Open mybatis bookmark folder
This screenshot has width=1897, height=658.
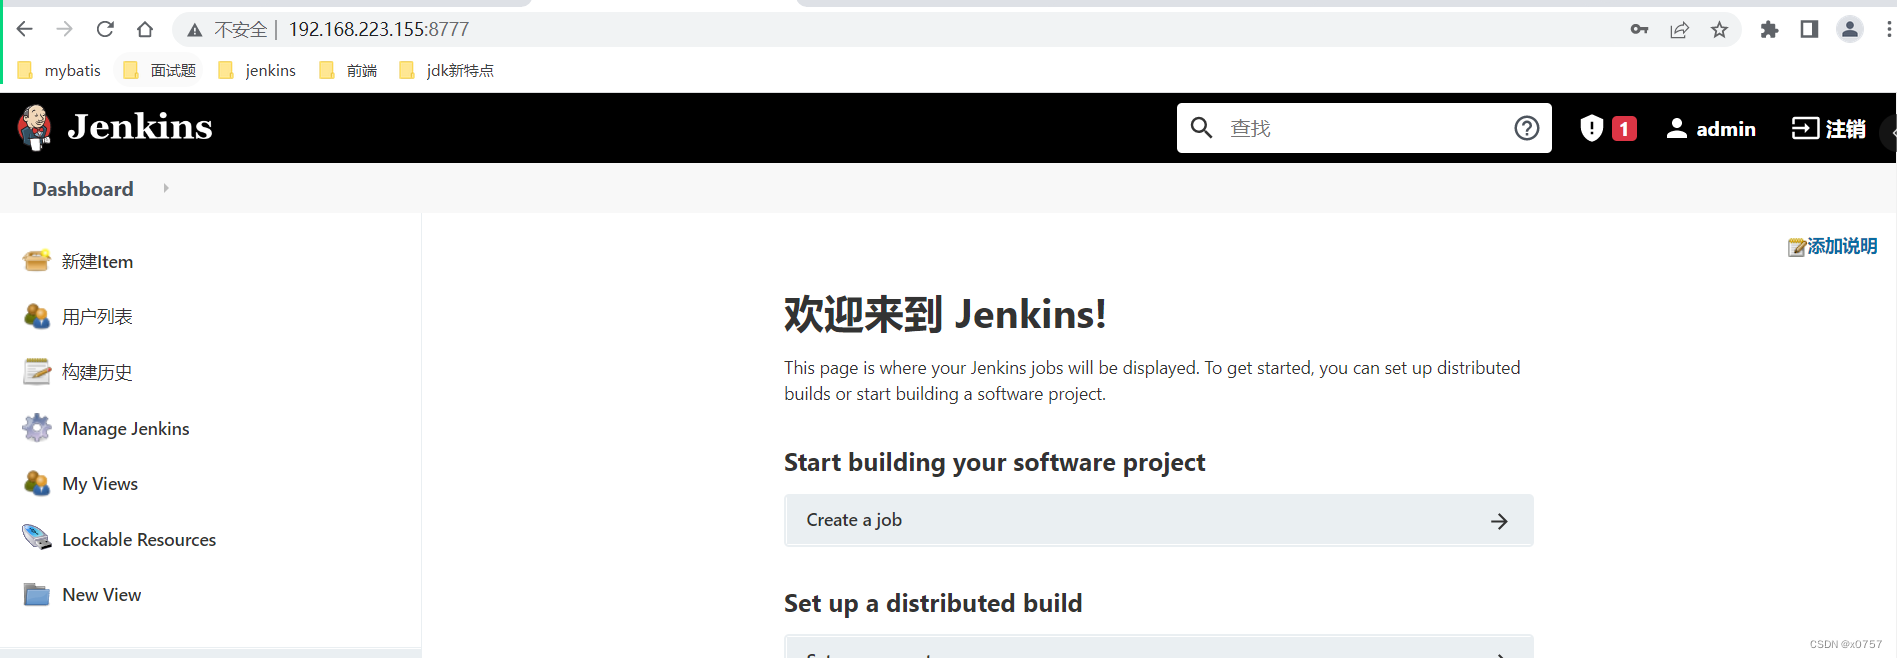pos(60,70)
